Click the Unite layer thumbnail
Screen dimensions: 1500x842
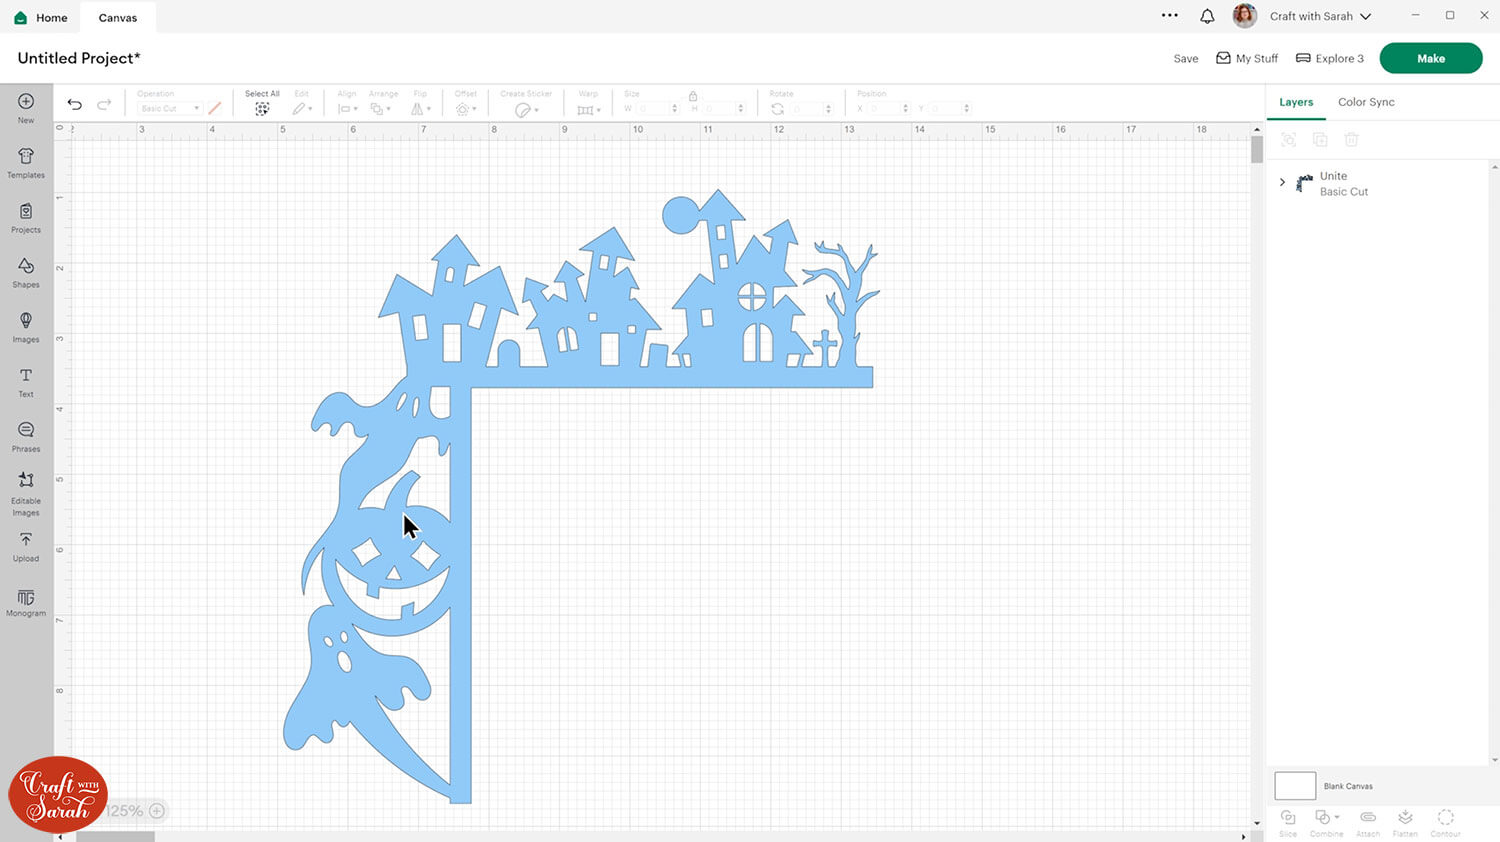[x=1304, y=183]
